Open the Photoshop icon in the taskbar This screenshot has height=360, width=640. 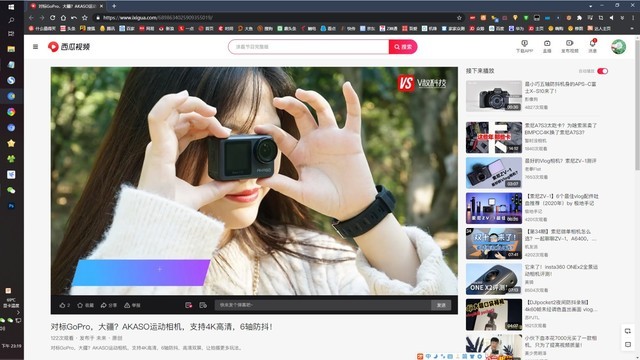(x=11, y=206)
